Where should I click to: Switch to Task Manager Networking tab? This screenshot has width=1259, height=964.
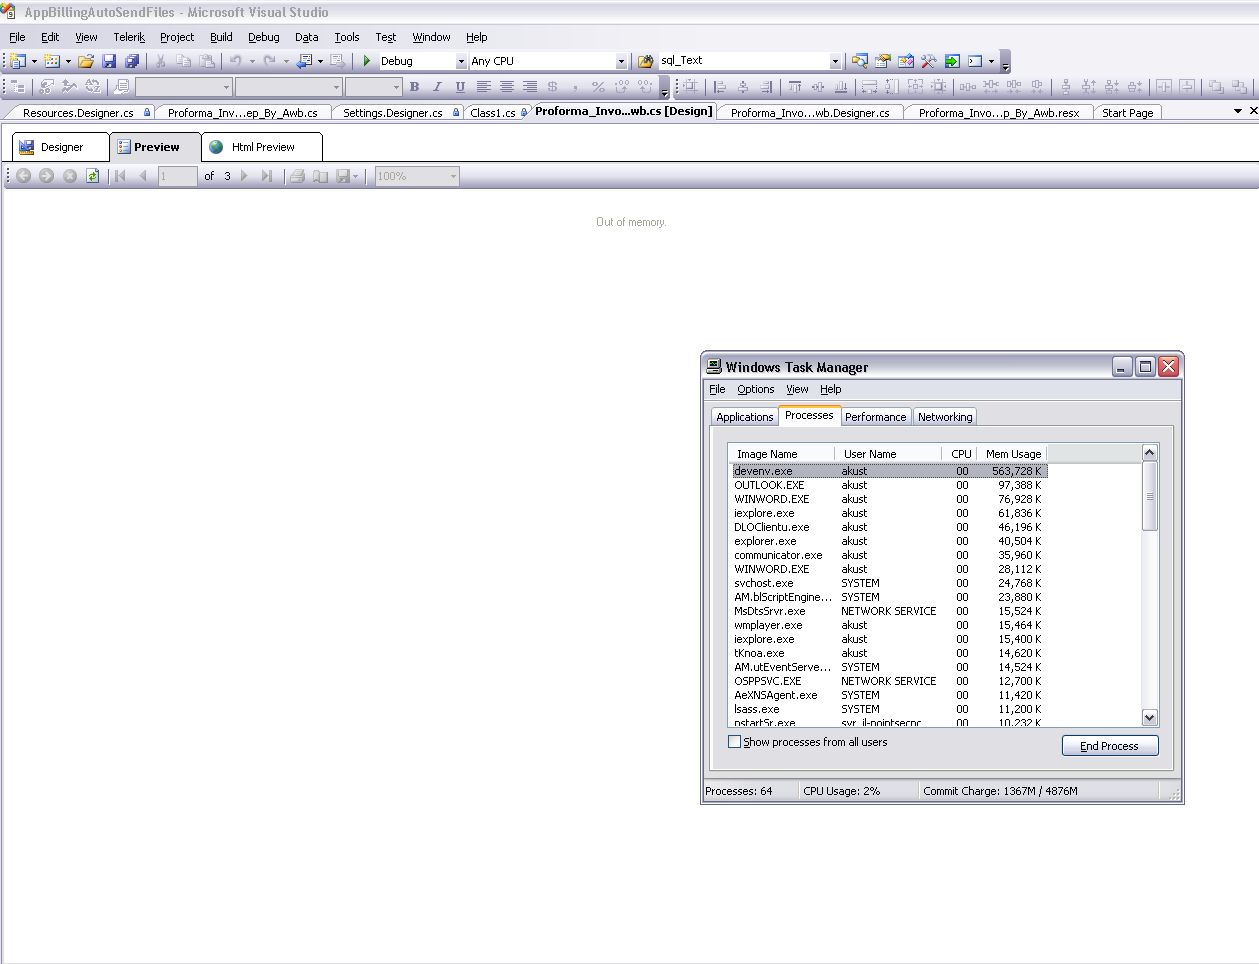click(x=944, y=417)
